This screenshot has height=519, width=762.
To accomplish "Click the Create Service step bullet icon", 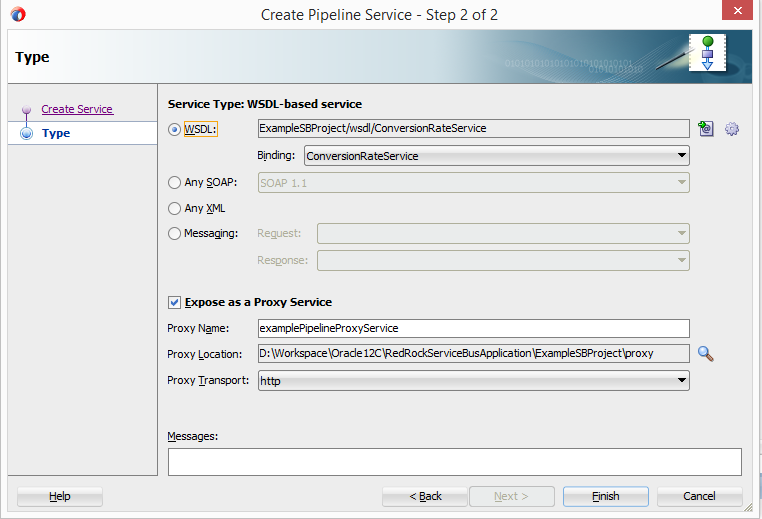I will (26, 109).
